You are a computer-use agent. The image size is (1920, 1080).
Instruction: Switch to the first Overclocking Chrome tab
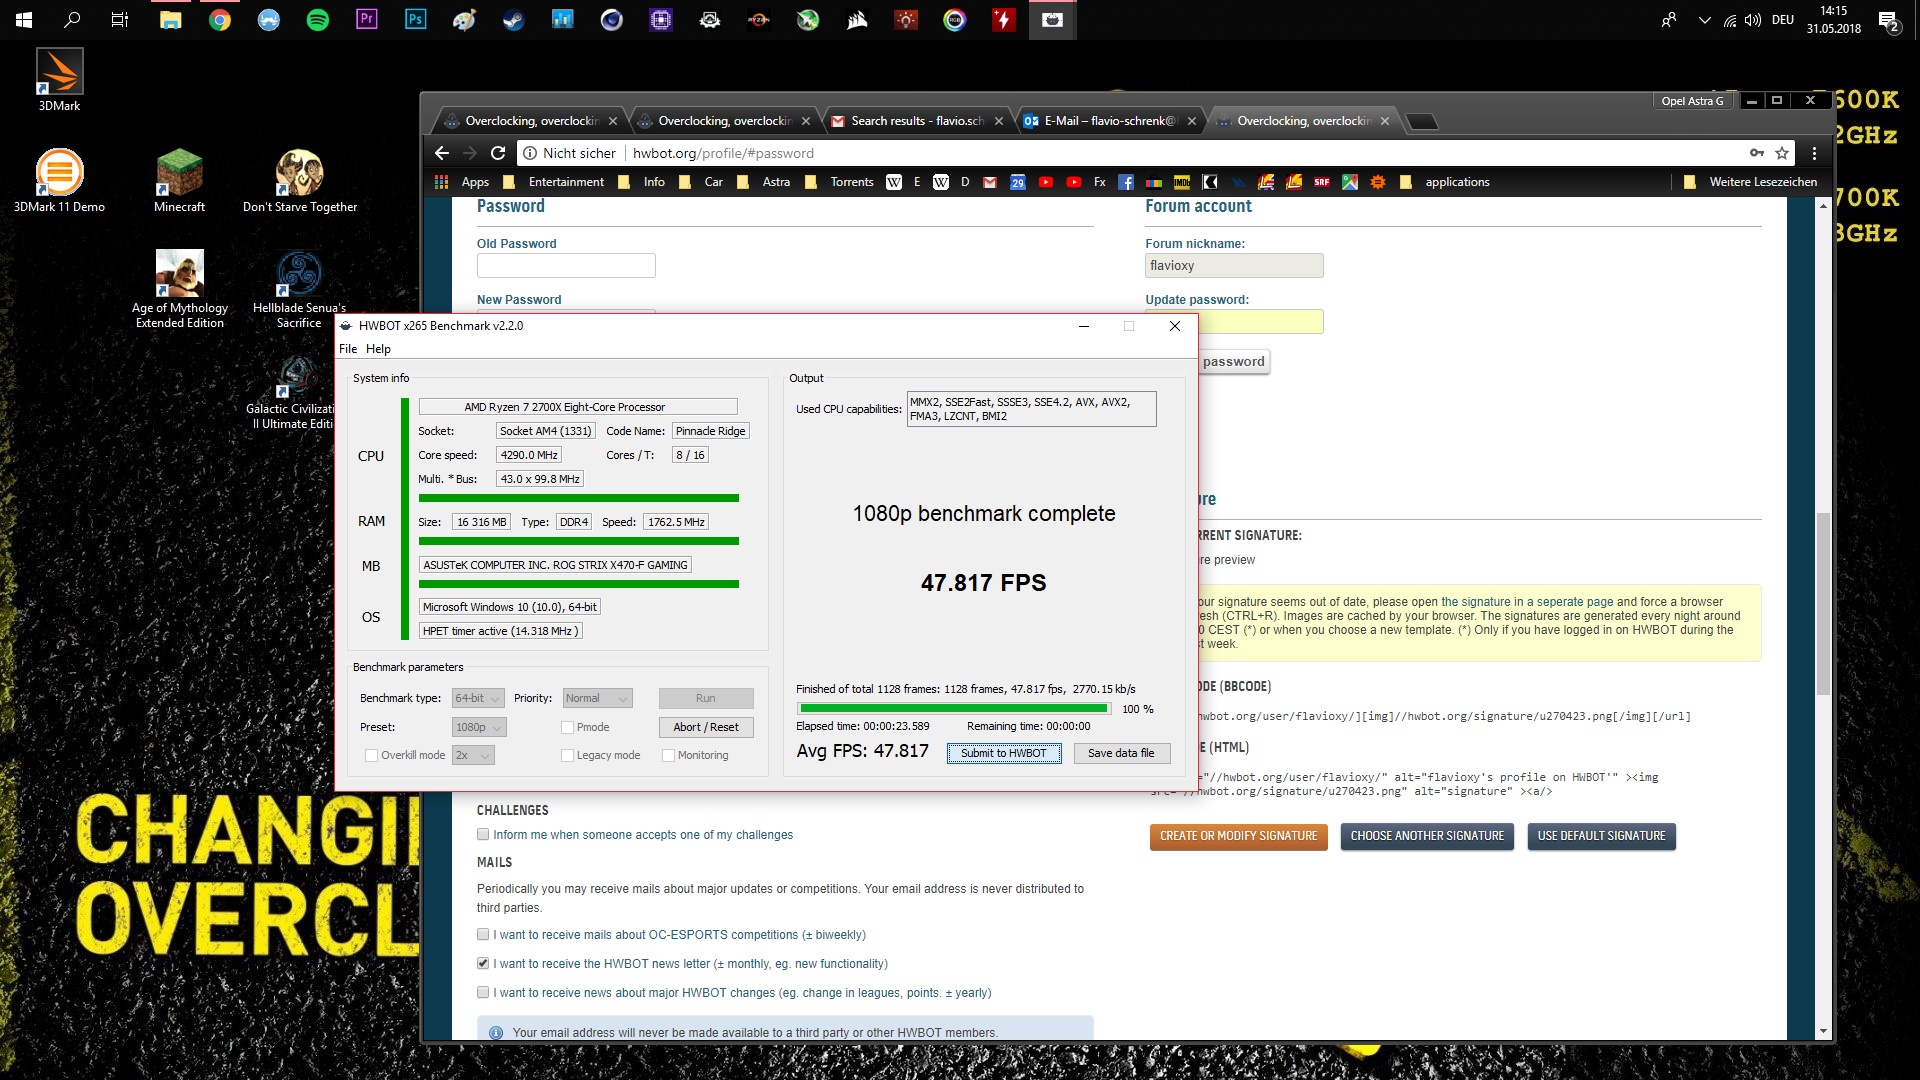[531, 121]
